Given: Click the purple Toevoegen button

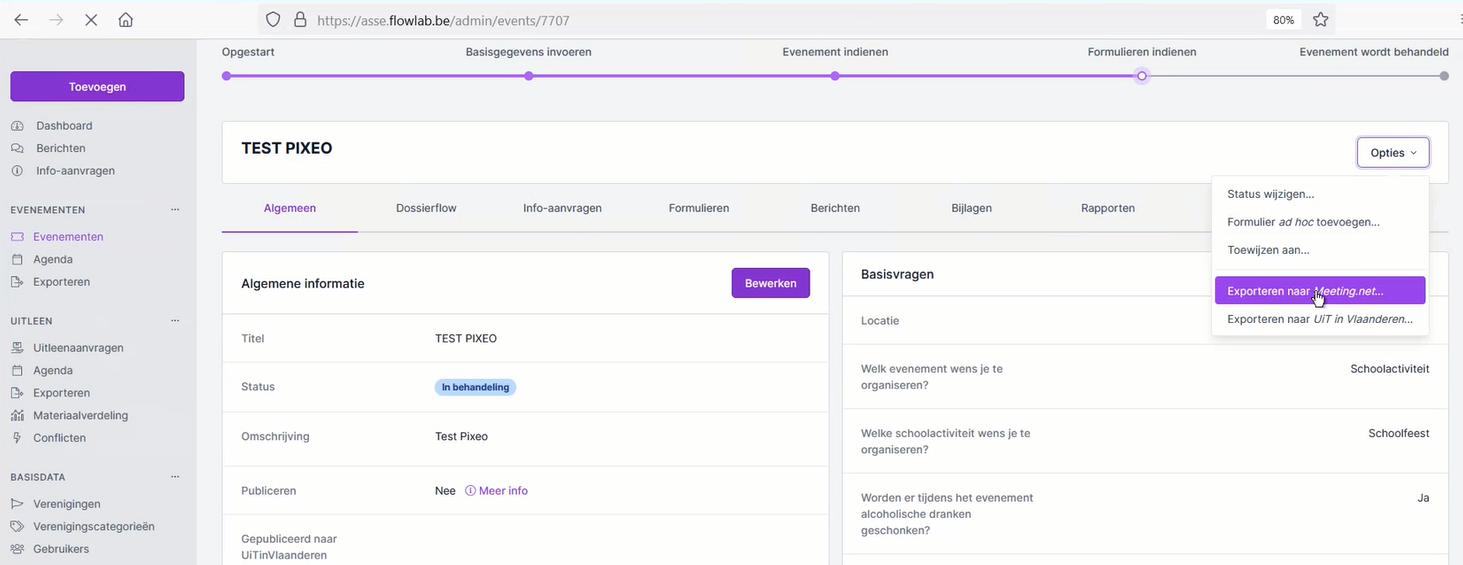Looking at the screenshot, I should pyautogui.click(x=97, y=87).
